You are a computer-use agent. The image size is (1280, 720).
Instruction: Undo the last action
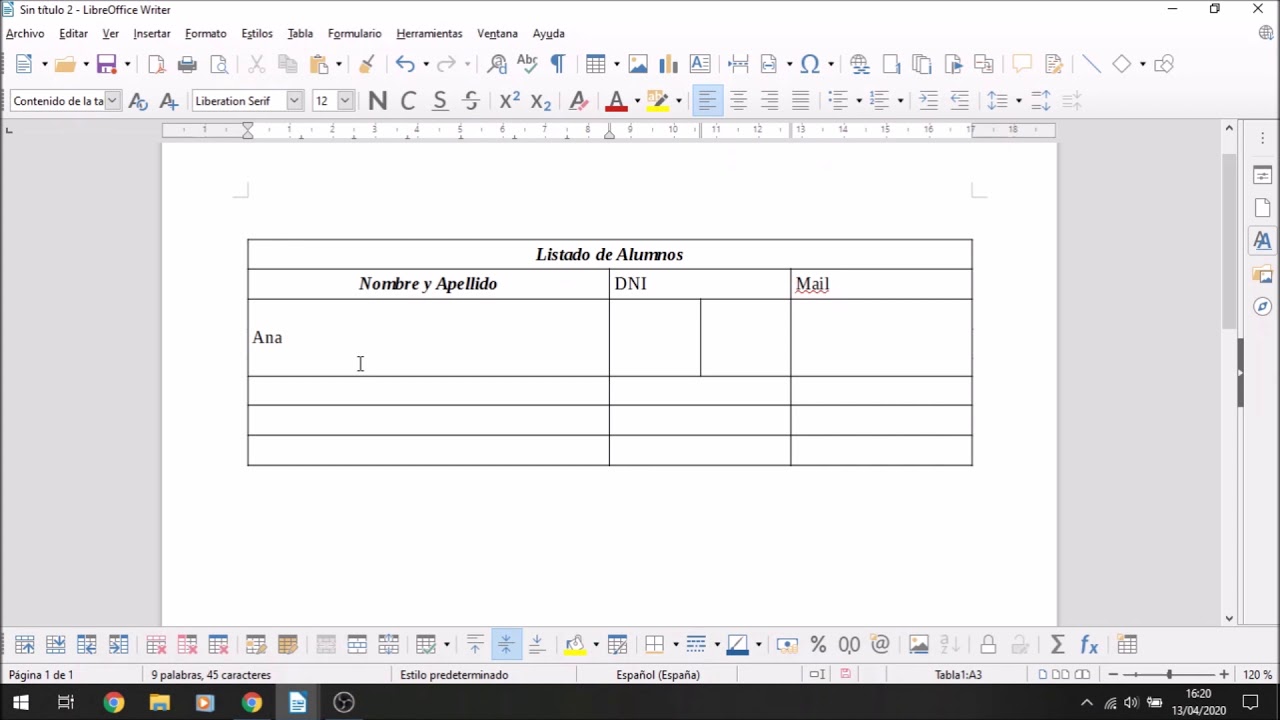click(x=404, y=64)
